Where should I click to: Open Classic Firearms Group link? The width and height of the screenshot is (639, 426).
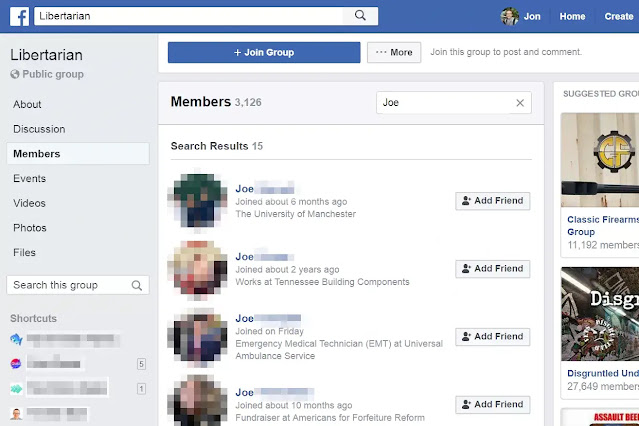point(603,225)
